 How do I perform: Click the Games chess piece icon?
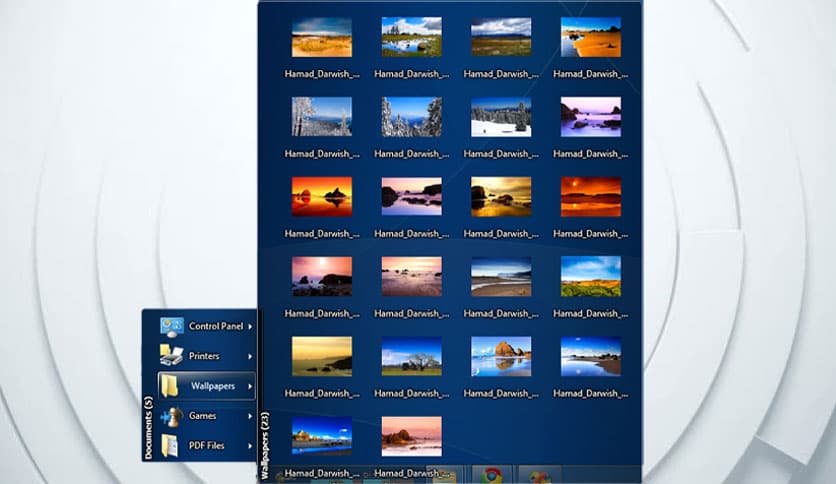[171, 416]
